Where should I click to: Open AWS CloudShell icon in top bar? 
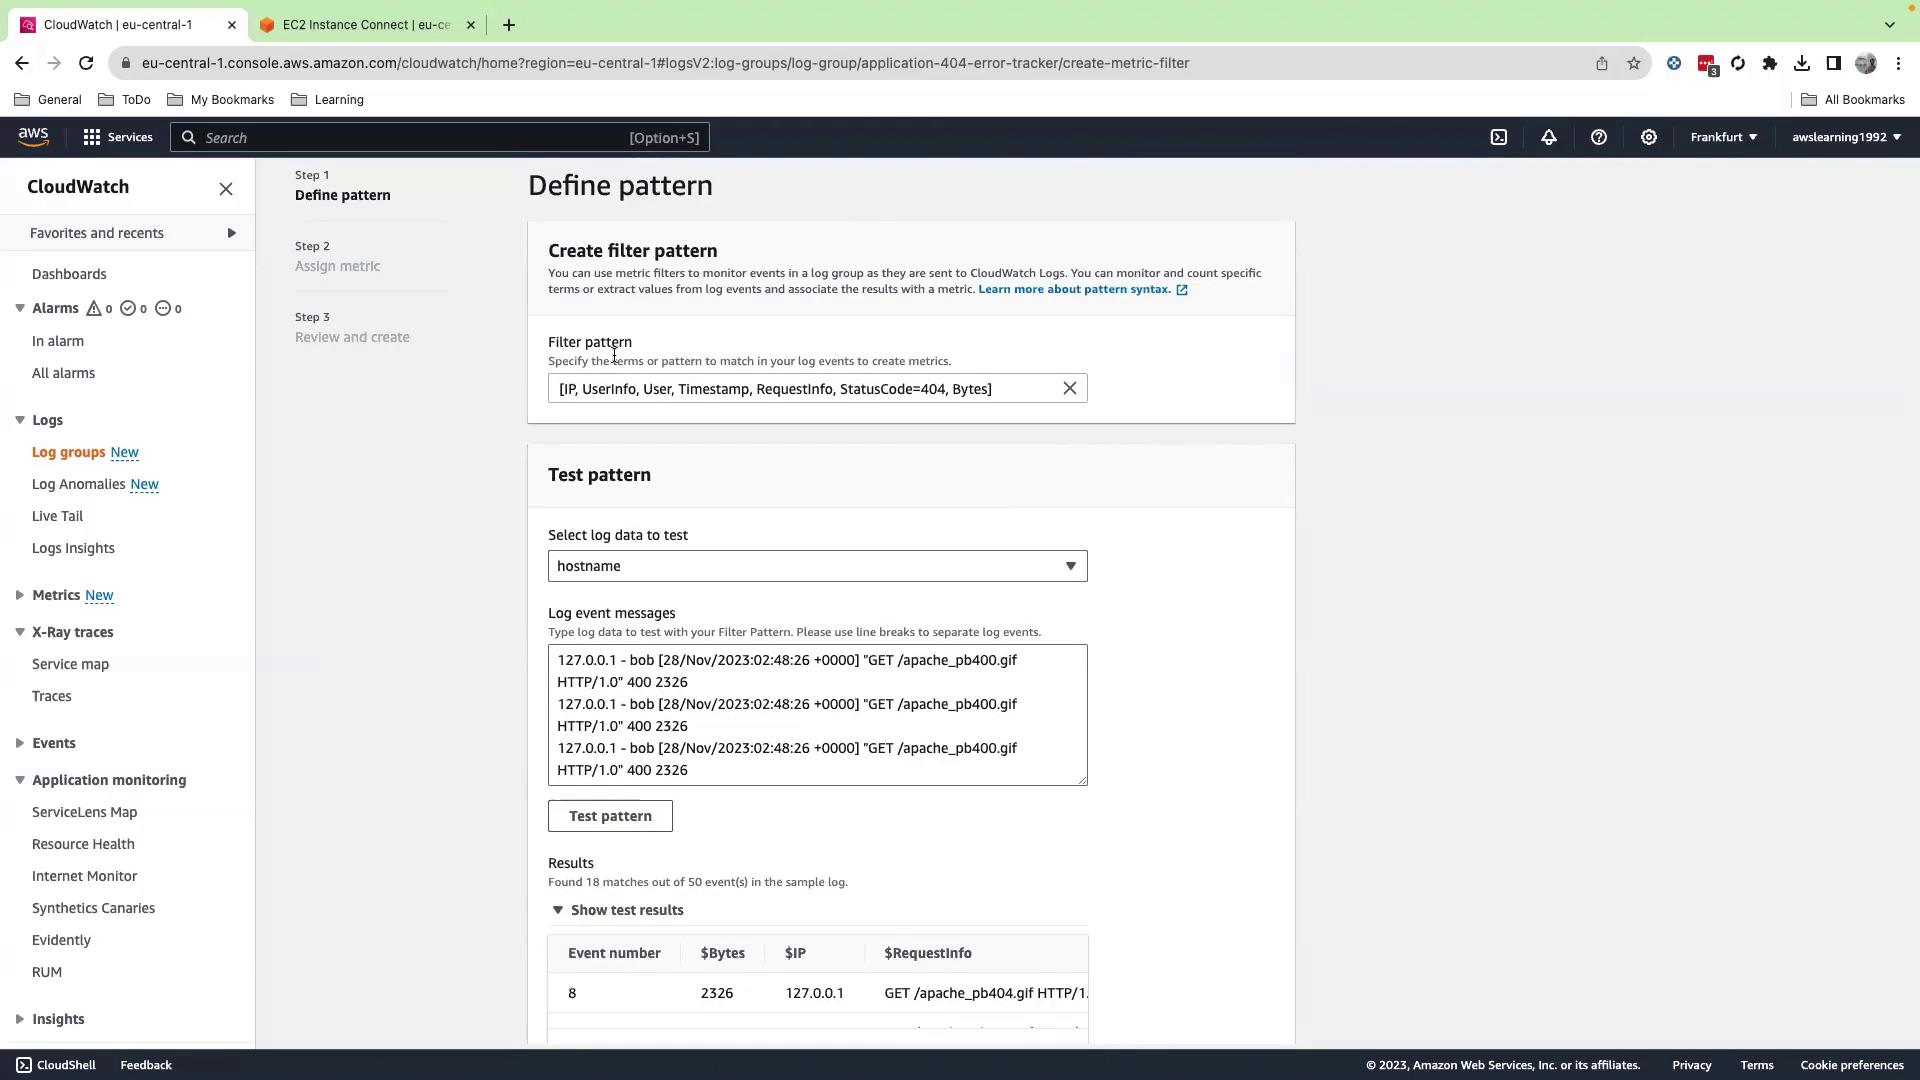(1498, 138)
